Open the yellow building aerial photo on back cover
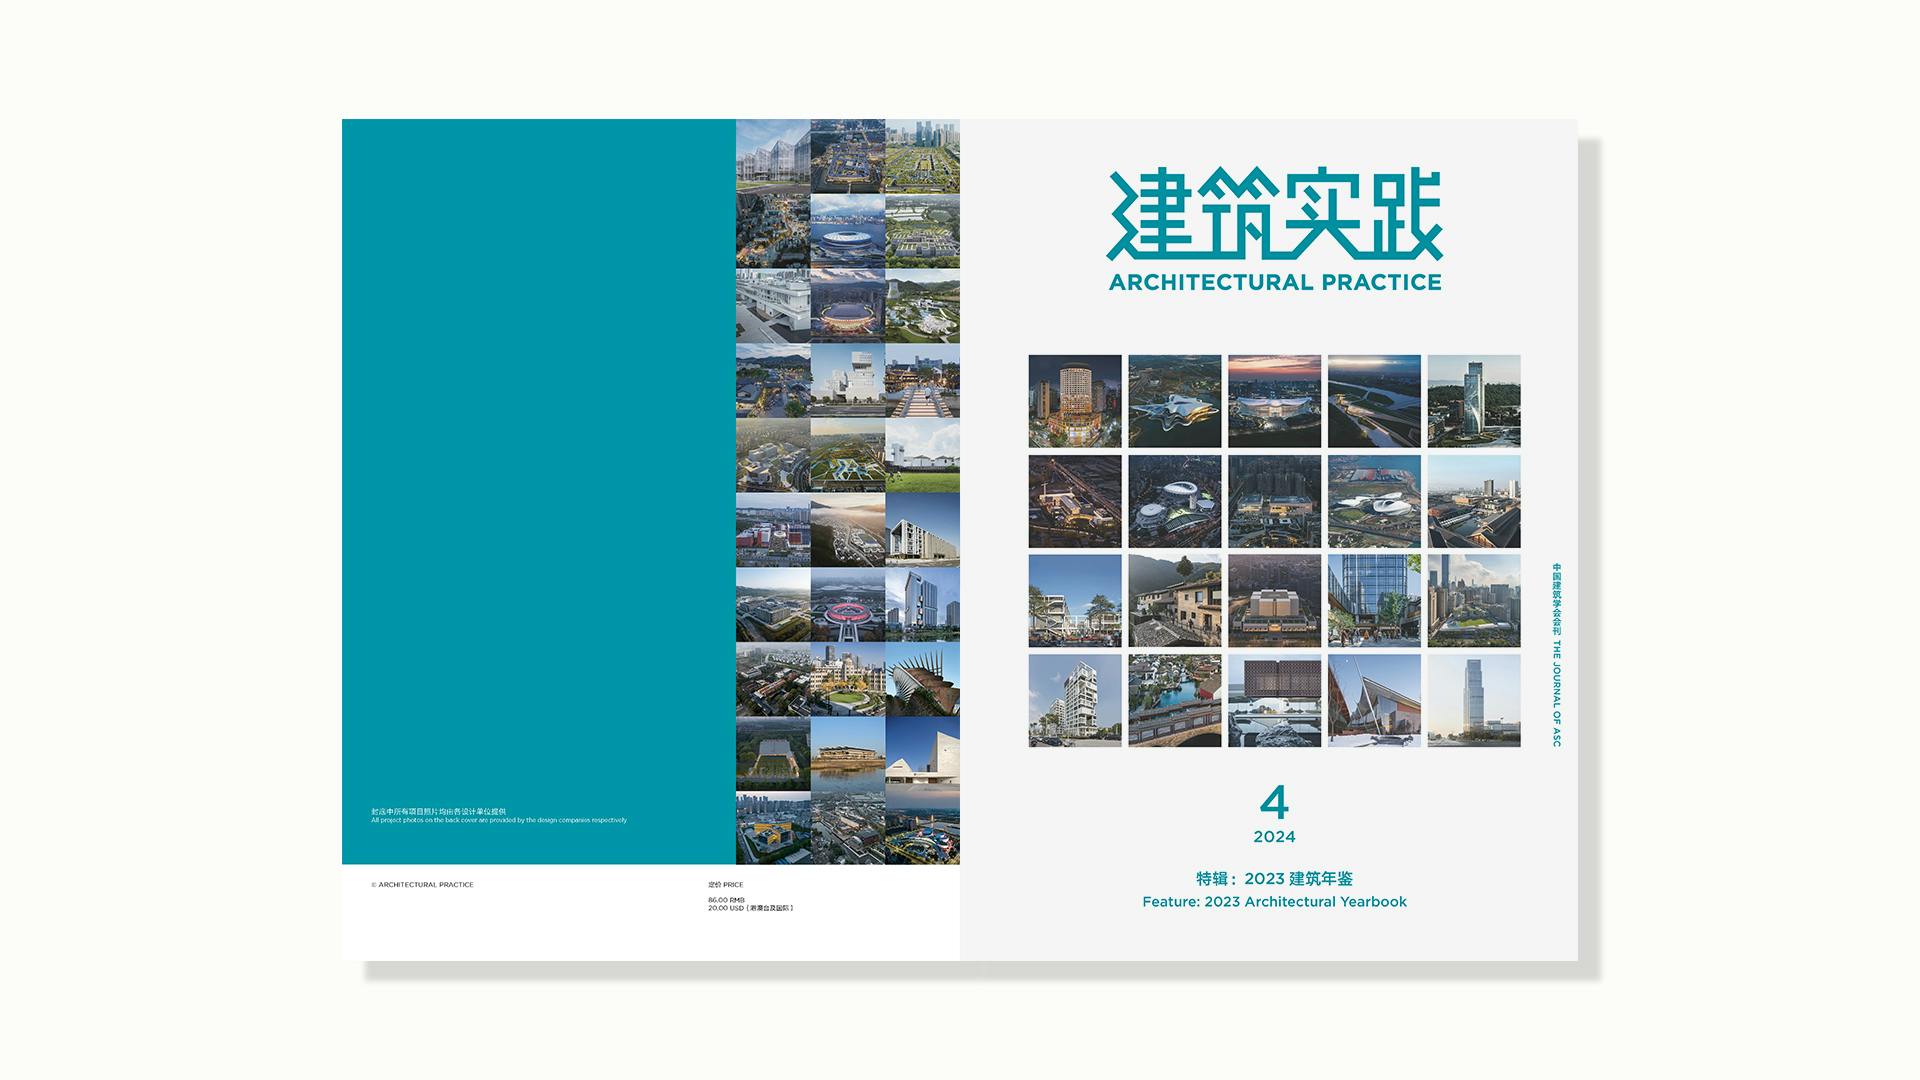The width and height of the screenshot is (1920, 1080). tap(773, 828)
